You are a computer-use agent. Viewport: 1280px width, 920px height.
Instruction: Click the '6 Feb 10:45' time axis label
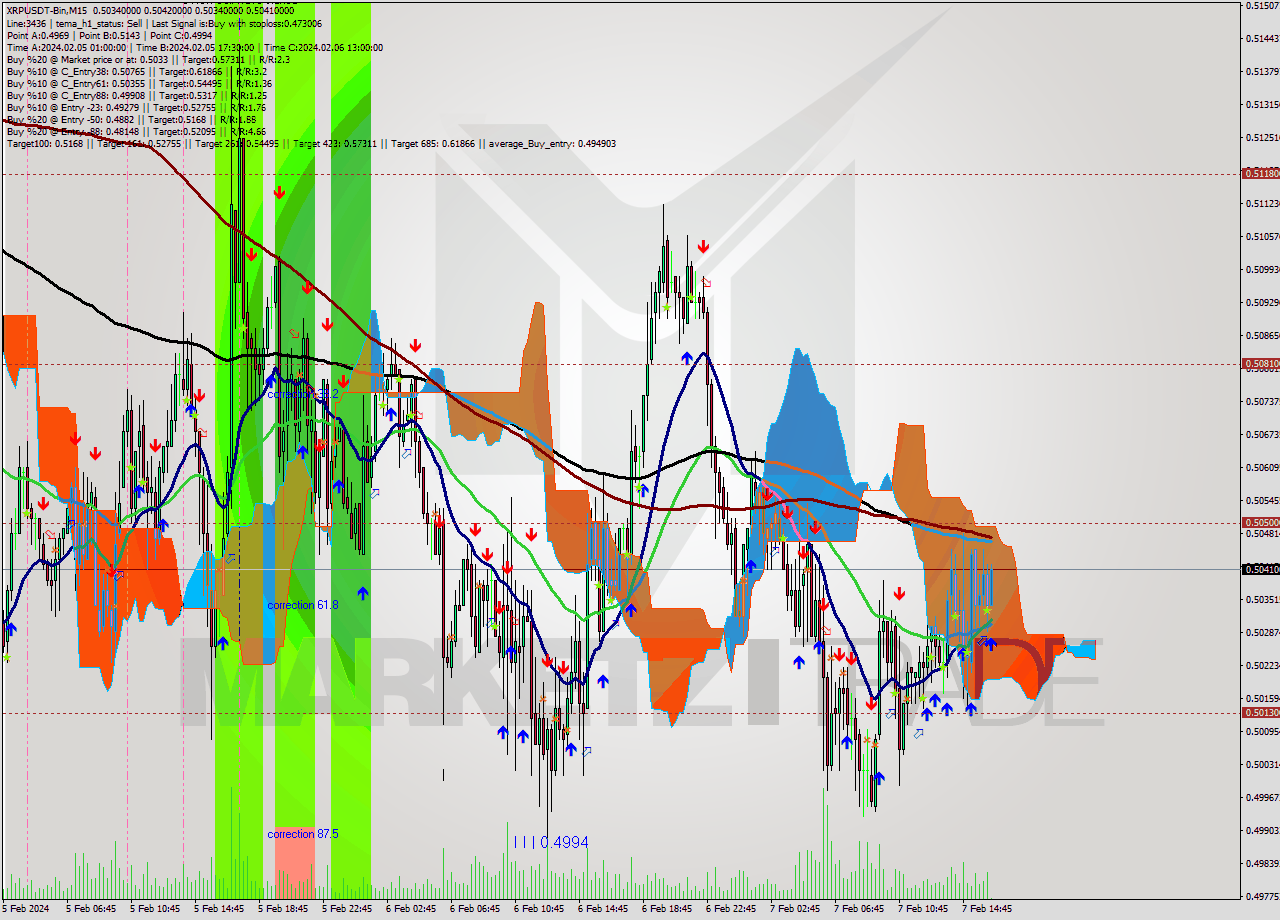(539, 909)
